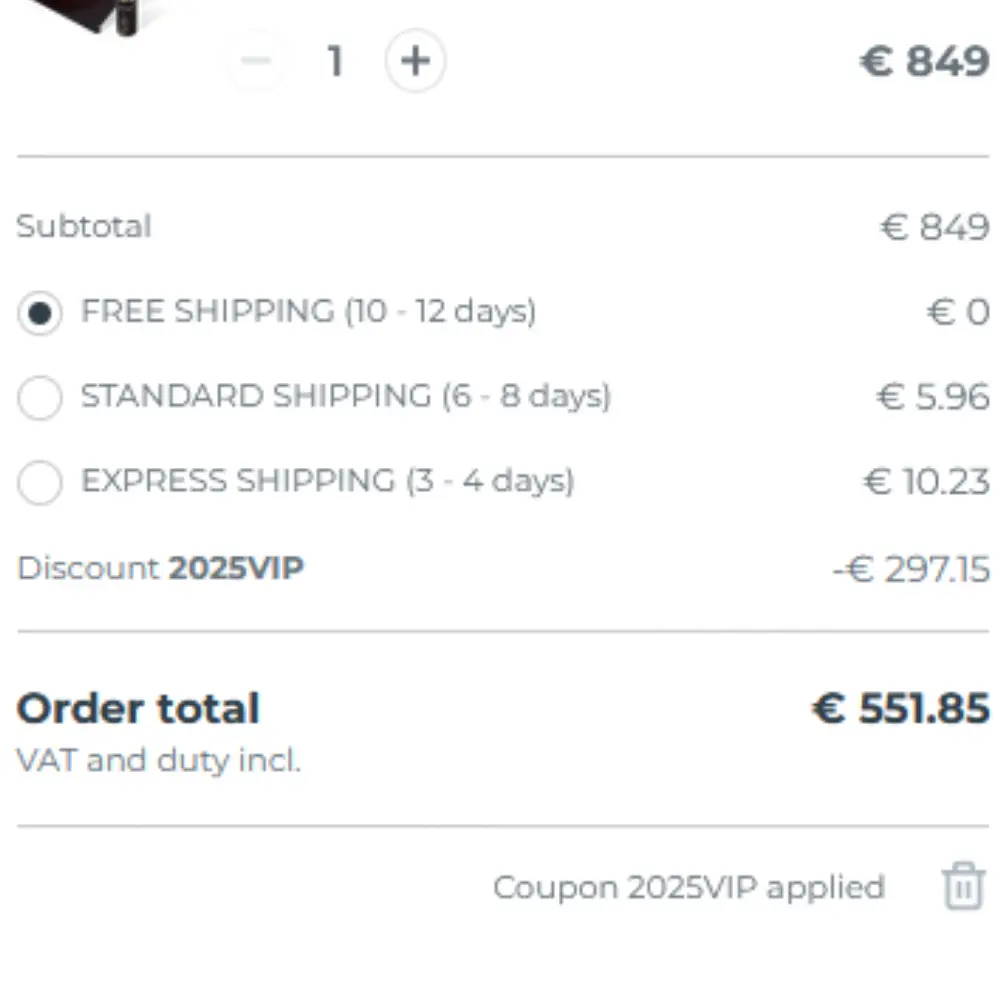1008x1008 pixels.
Task: Click the minus icon to decrease quantity
Action: pyautogui.click(x=257, y=60)
